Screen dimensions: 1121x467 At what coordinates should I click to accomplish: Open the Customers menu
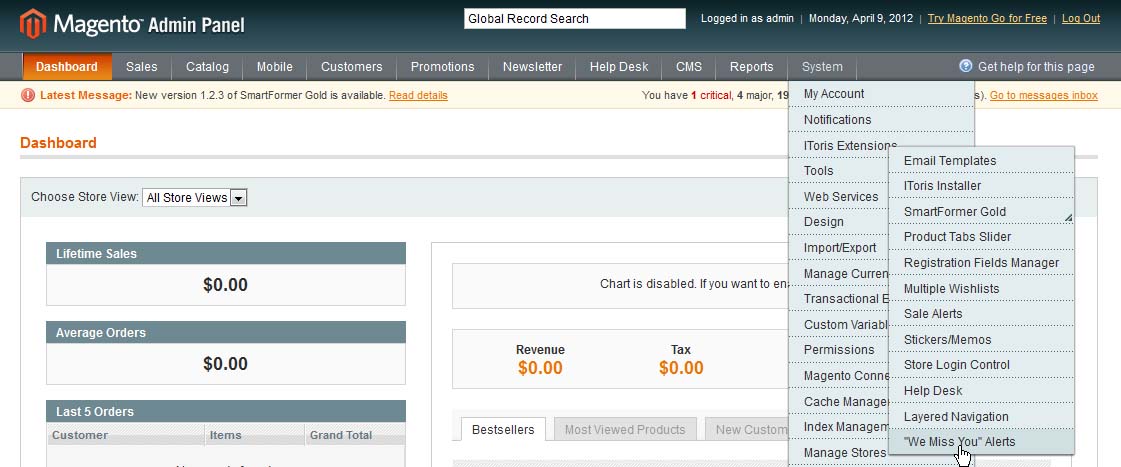tap(352, 67)
